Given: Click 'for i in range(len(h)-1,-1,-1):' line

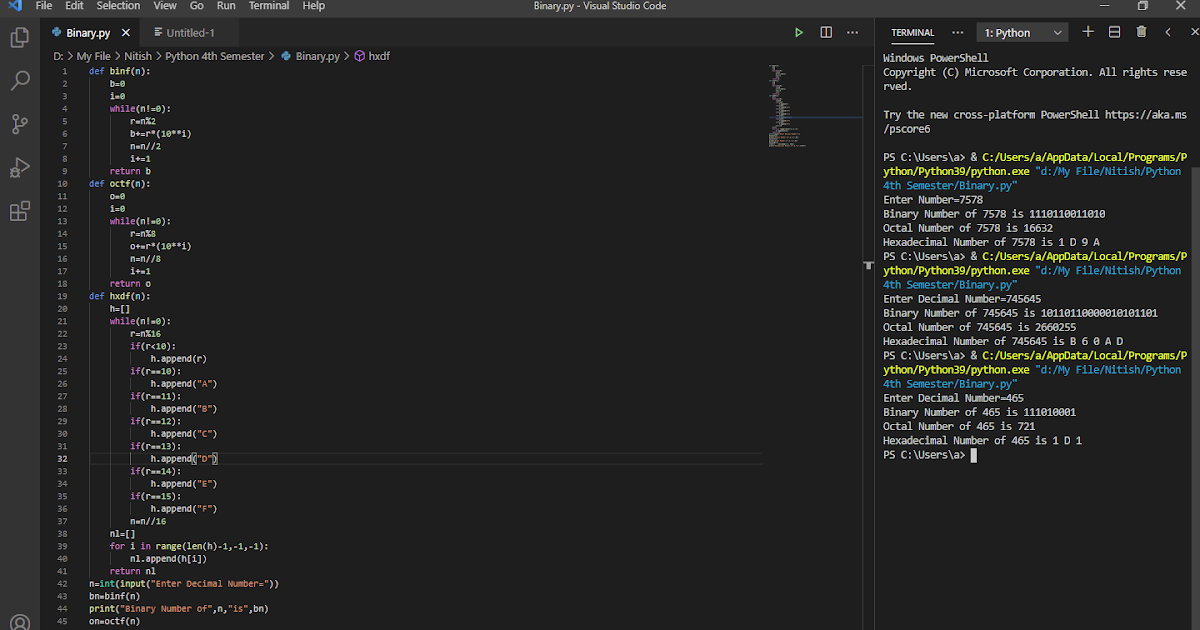Looking at the screenshot, I should point(189,546).
